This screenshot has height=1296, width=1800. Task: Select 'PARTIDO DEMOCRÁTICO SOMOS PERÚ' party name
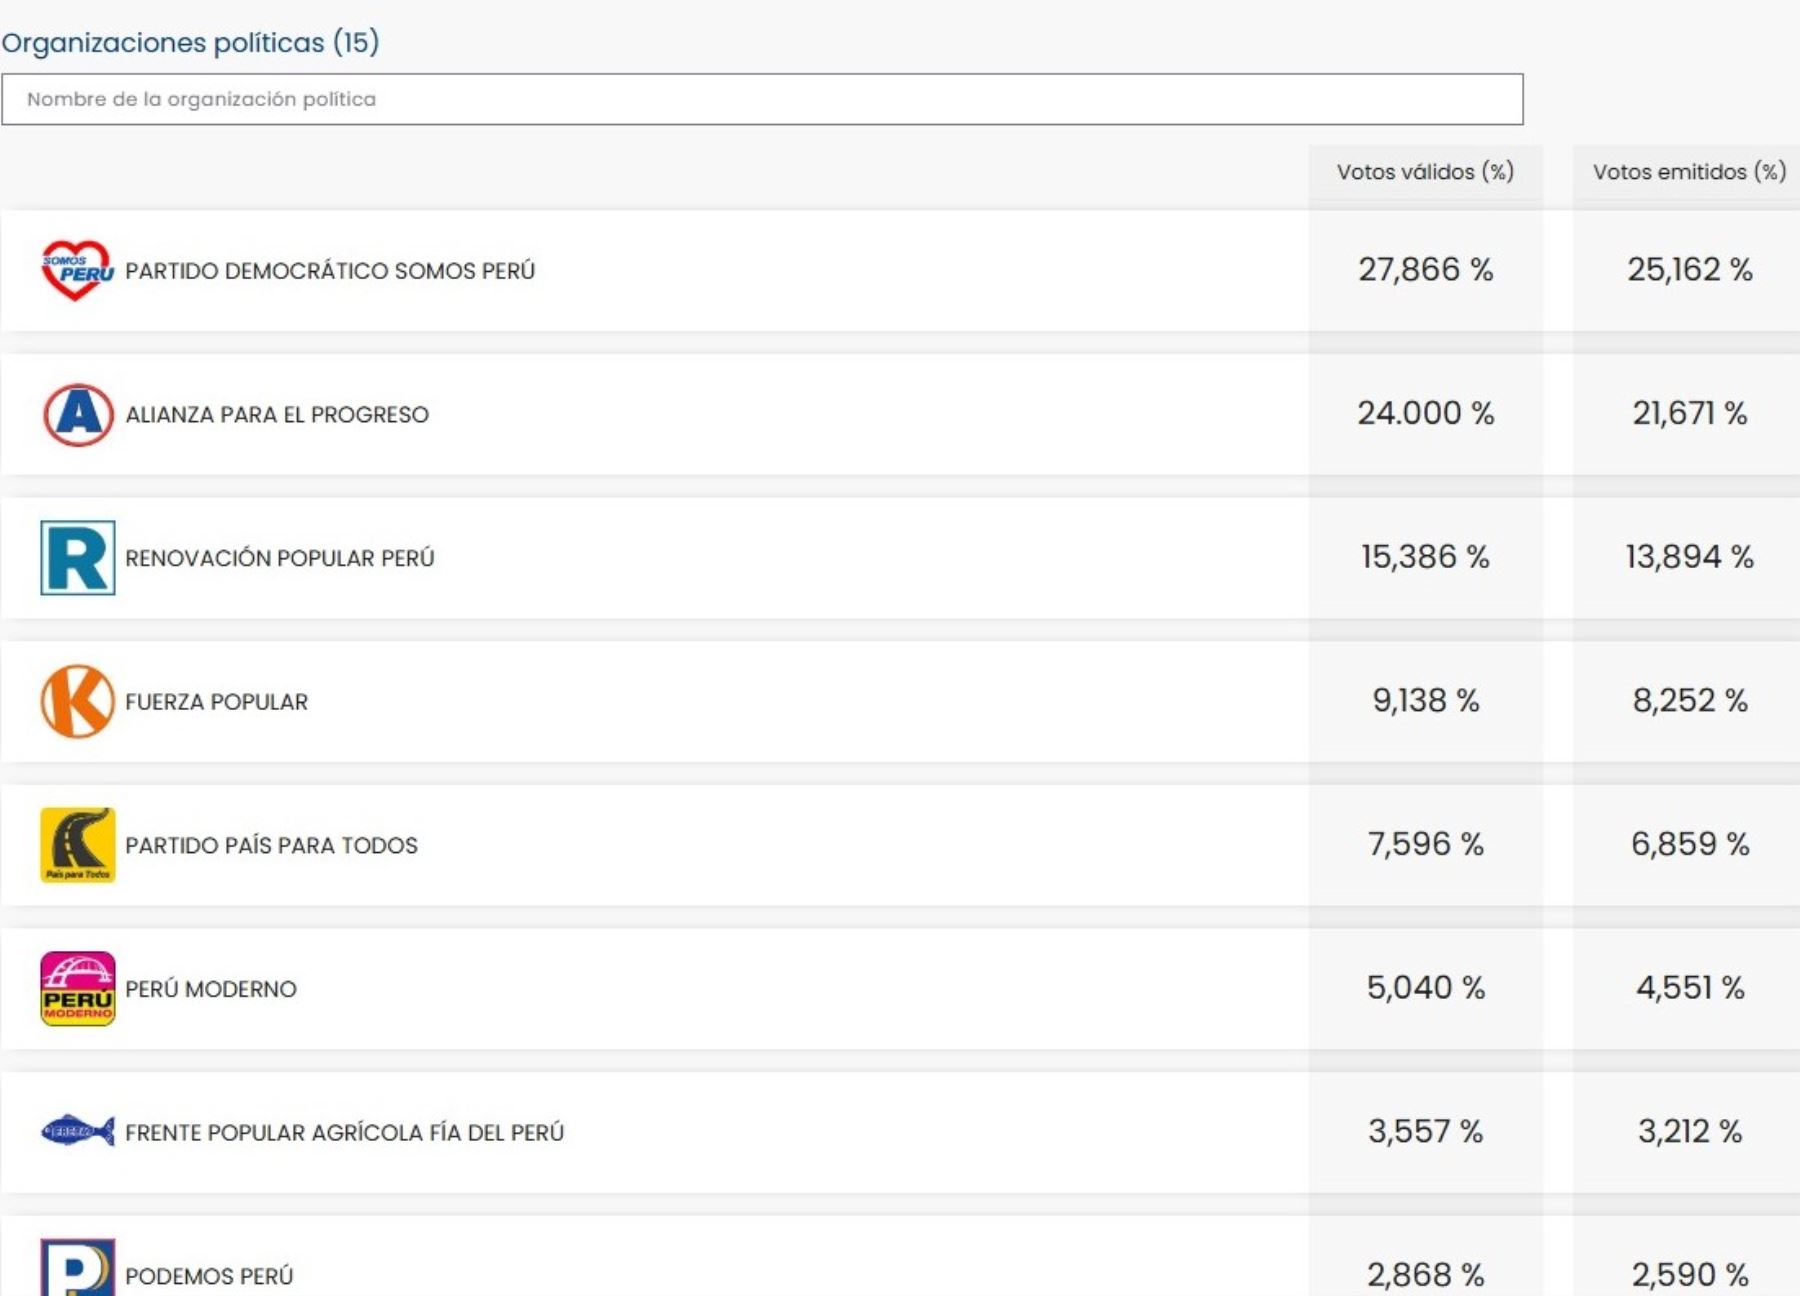(330, 271)
